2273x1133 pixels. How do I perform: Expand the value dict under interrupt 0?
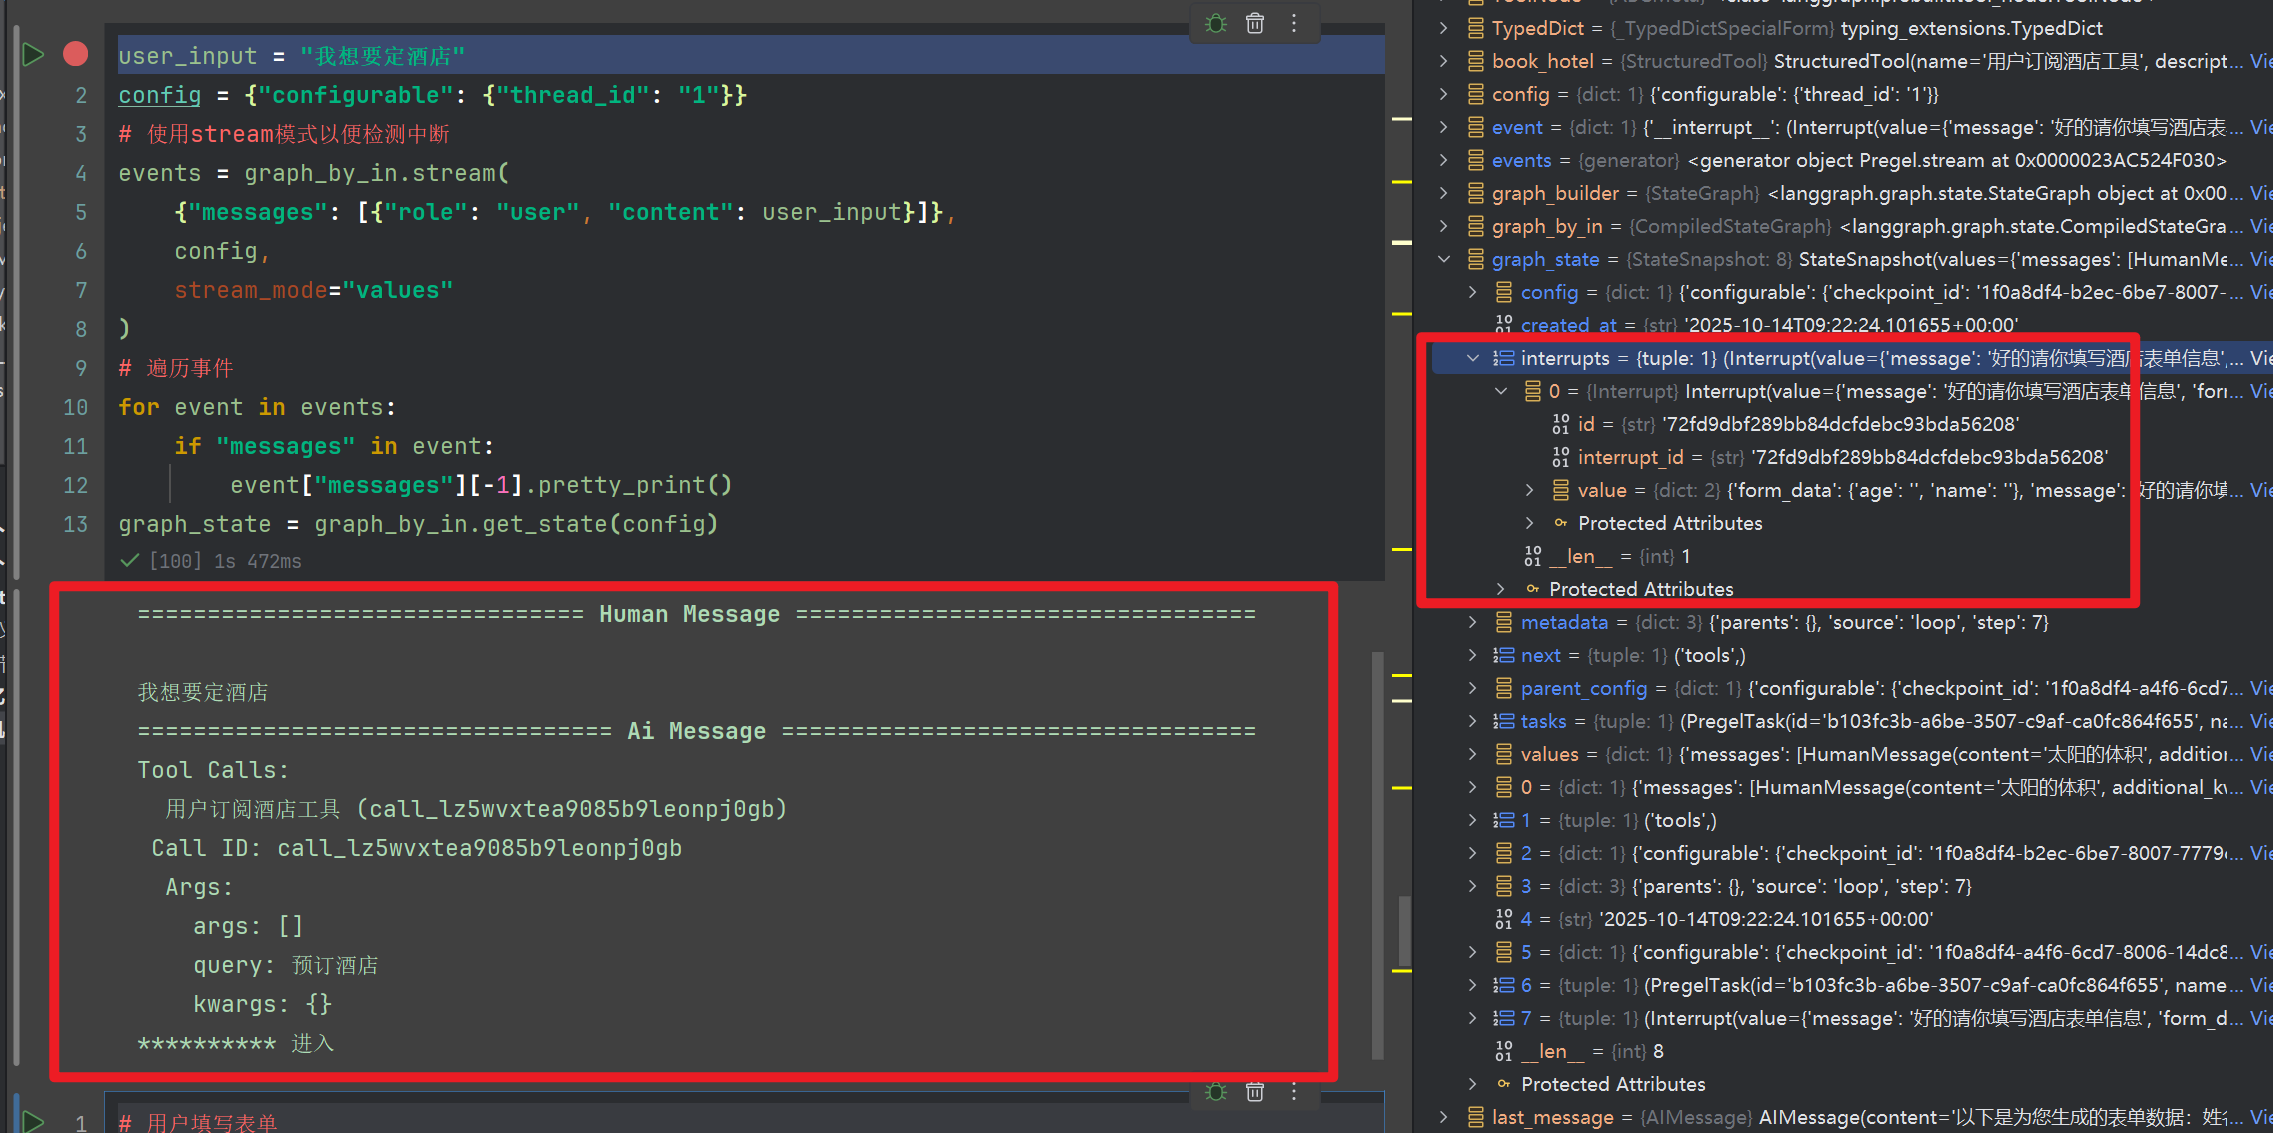pos(1530,490)
